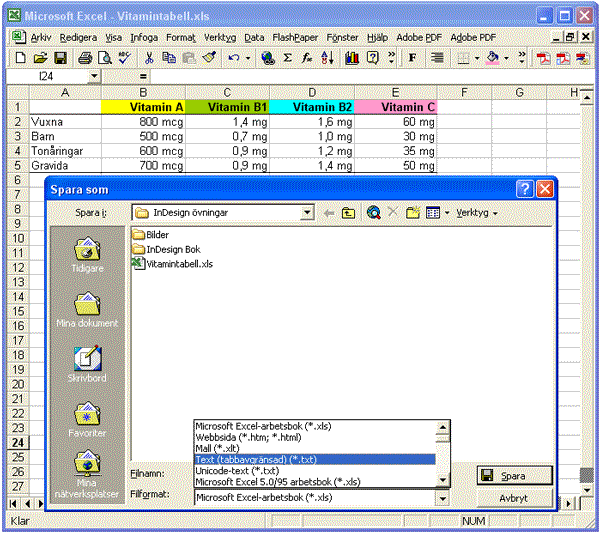
Task: Go up one folder level
Action: click(x=348, y=213)
